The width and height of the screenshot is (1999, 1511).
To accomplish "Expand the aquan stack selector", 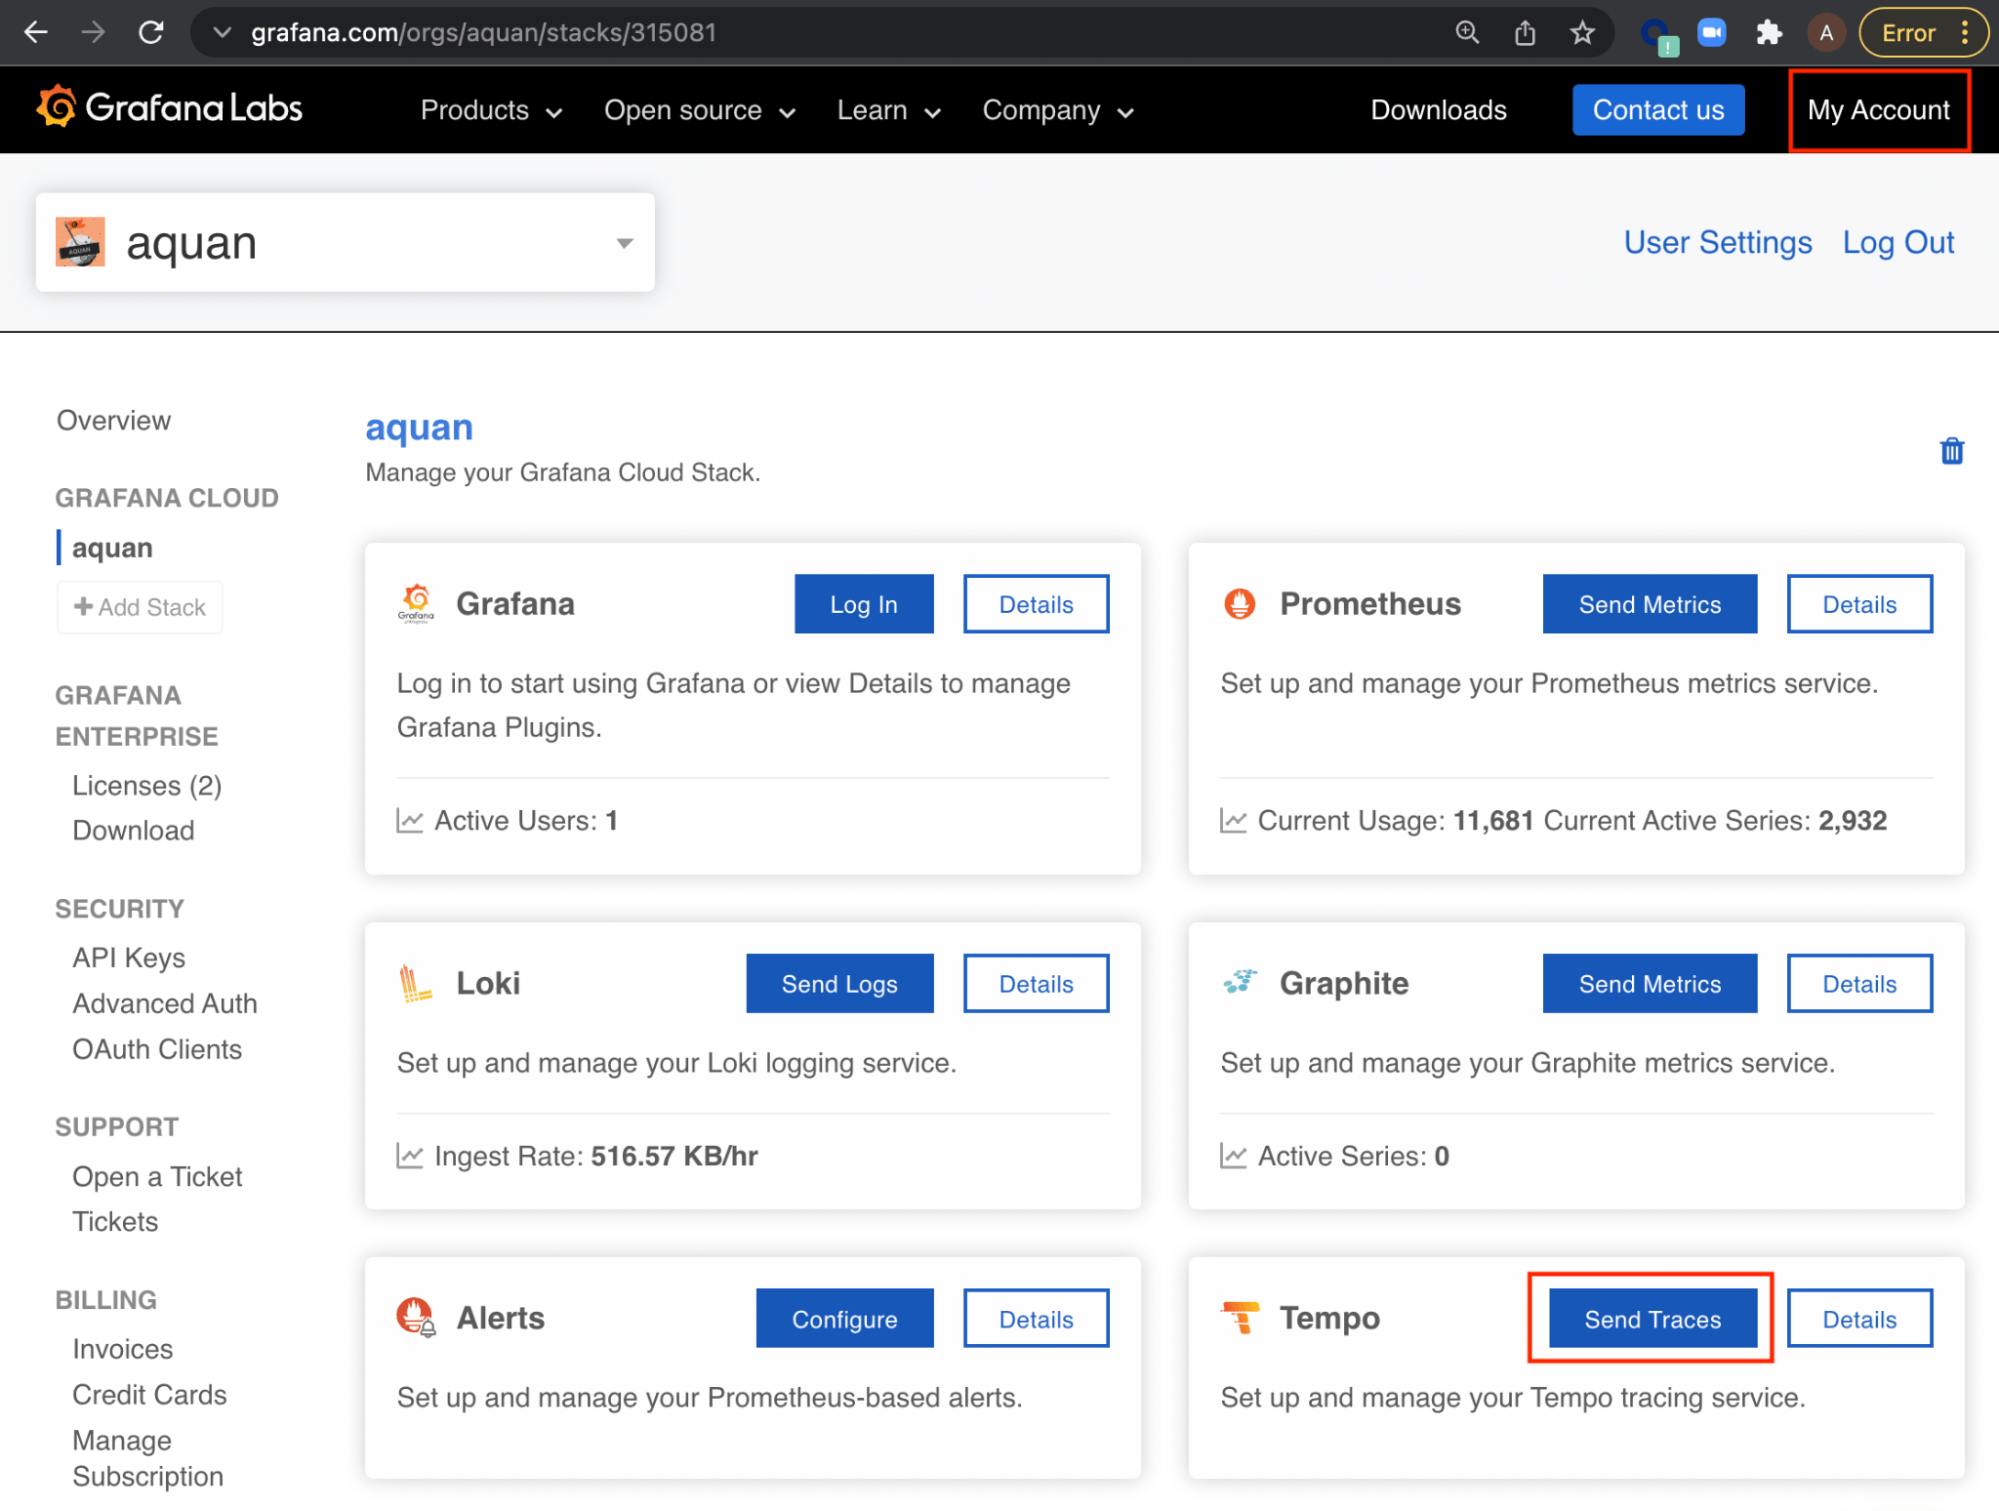I will coord(623,242).
